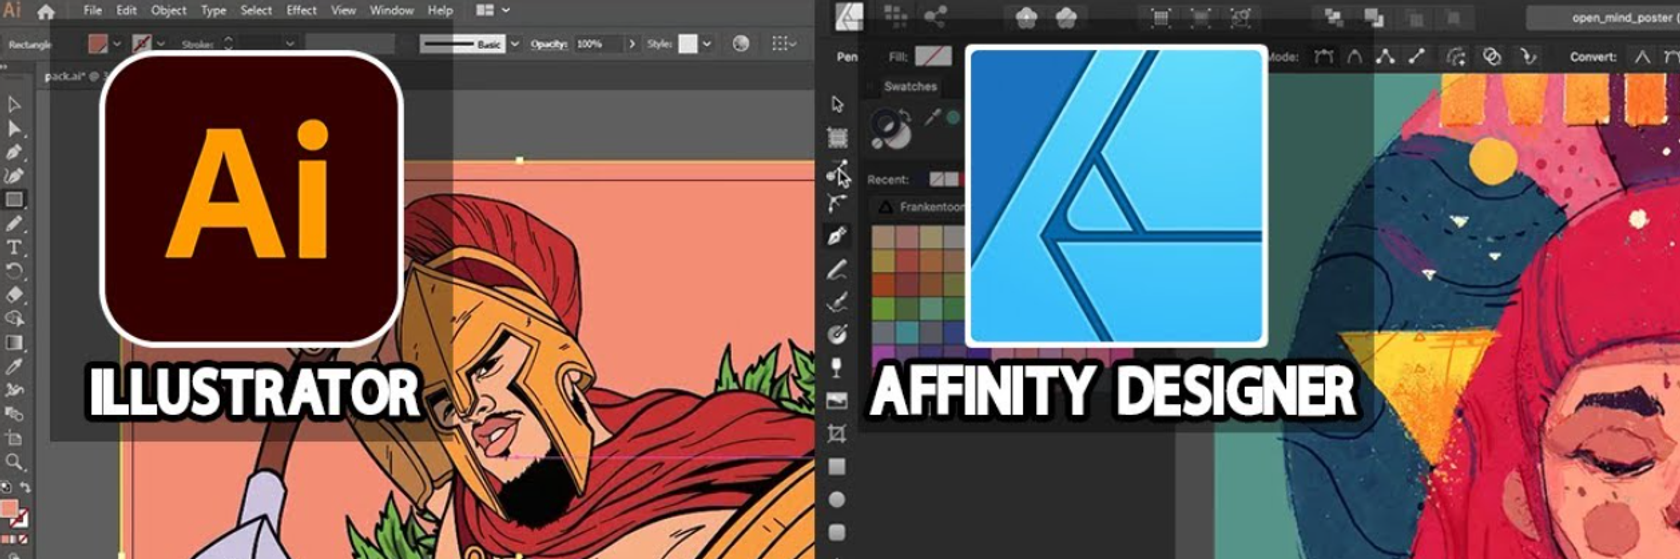Click the Recolor Artwork globe icon
1680x559 pixels.
pos(741,44)
